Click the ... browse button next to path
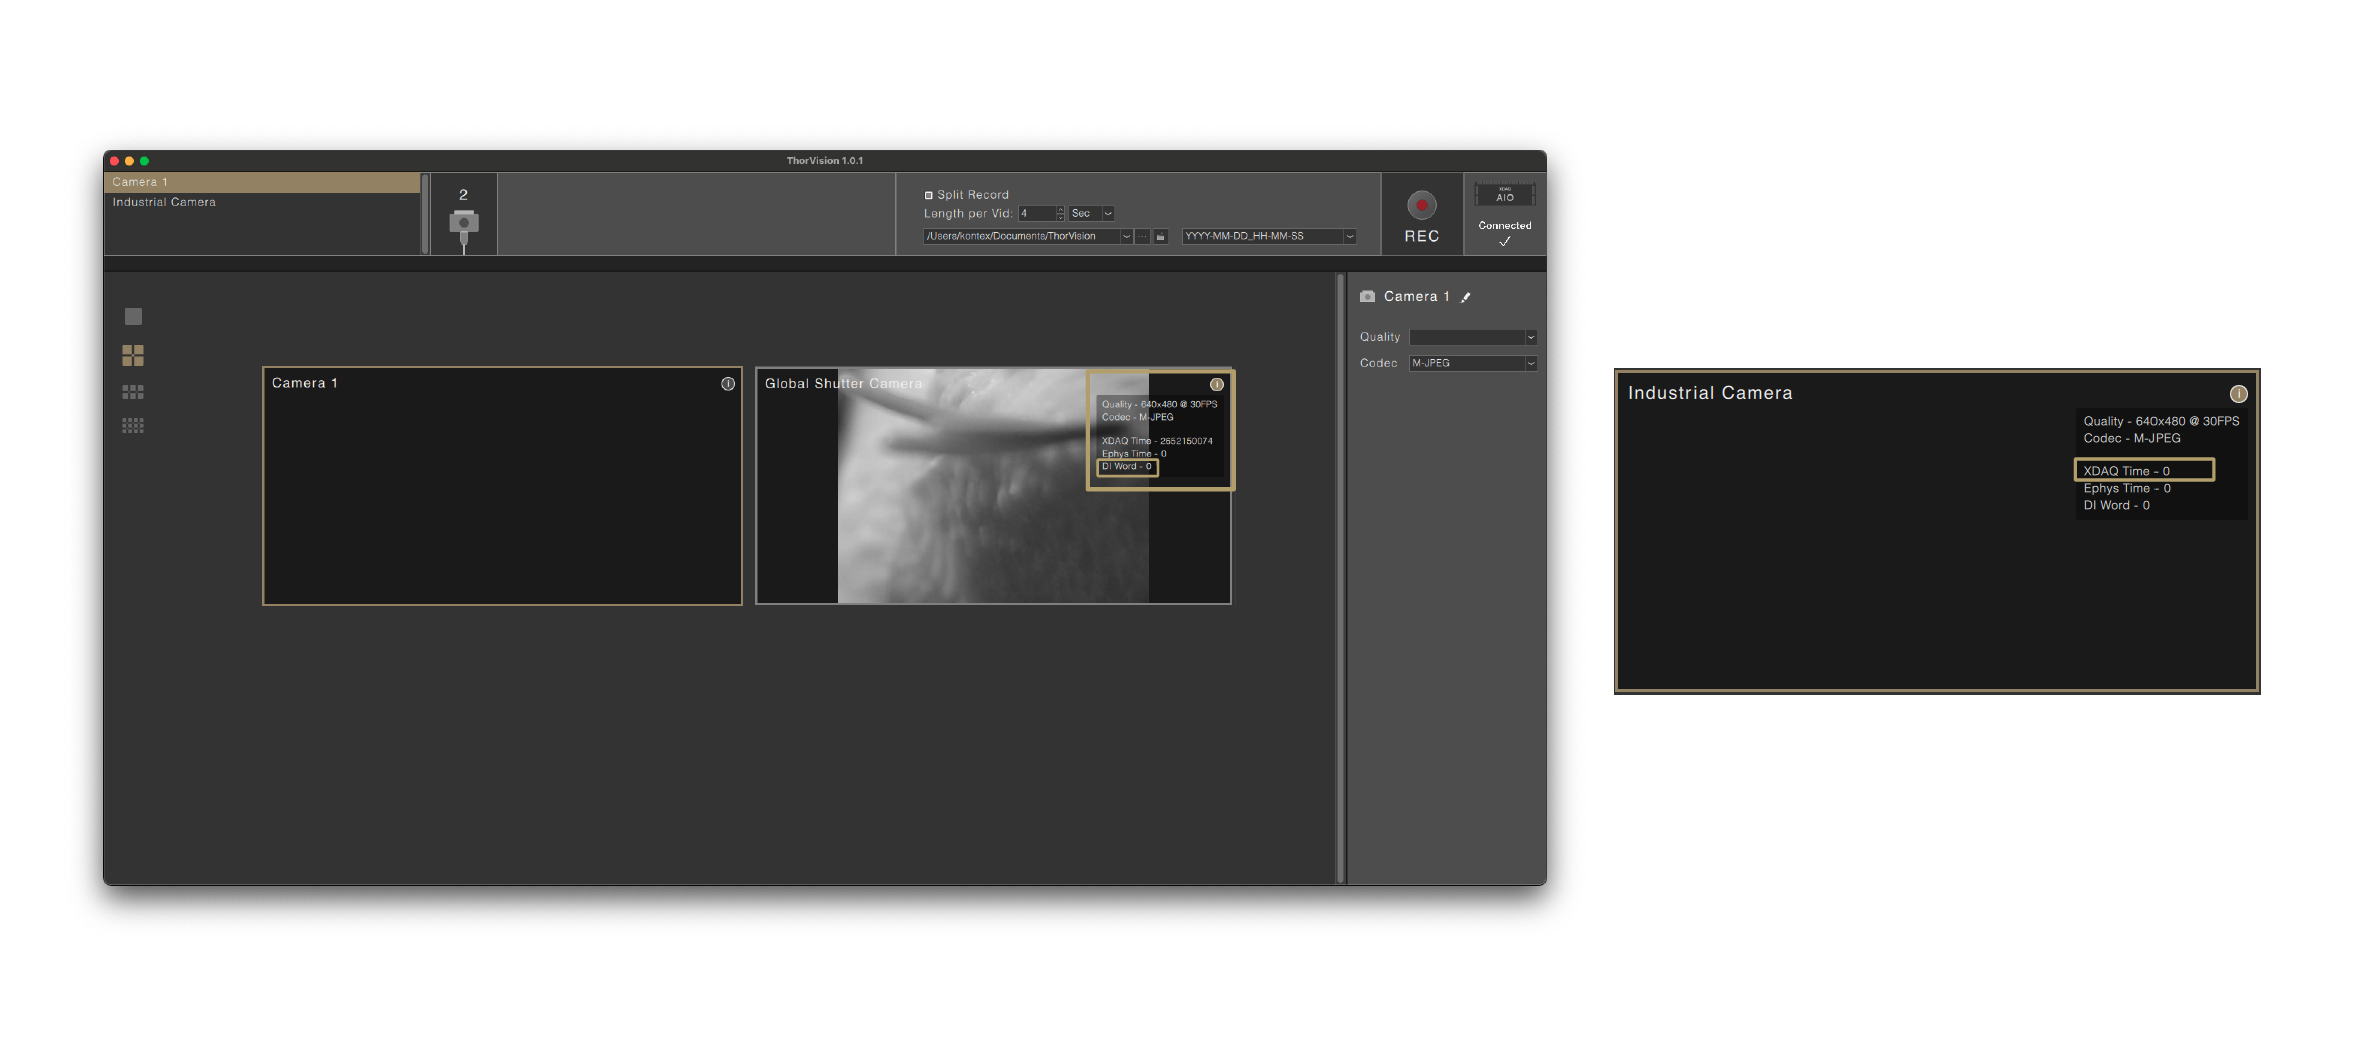 tap(1143, 236)
